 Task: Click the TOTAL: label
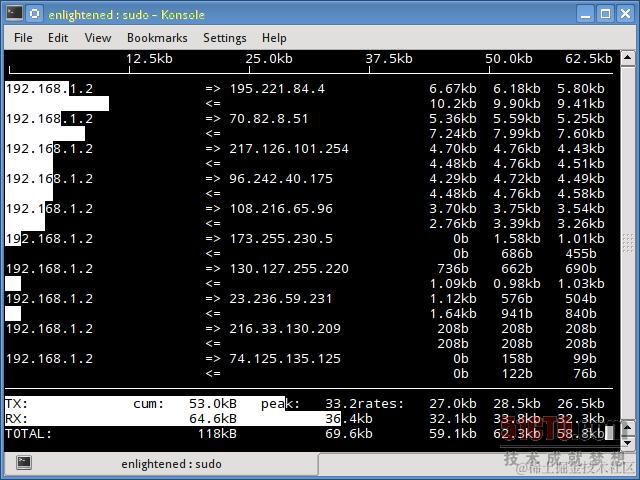click(29, 433)
